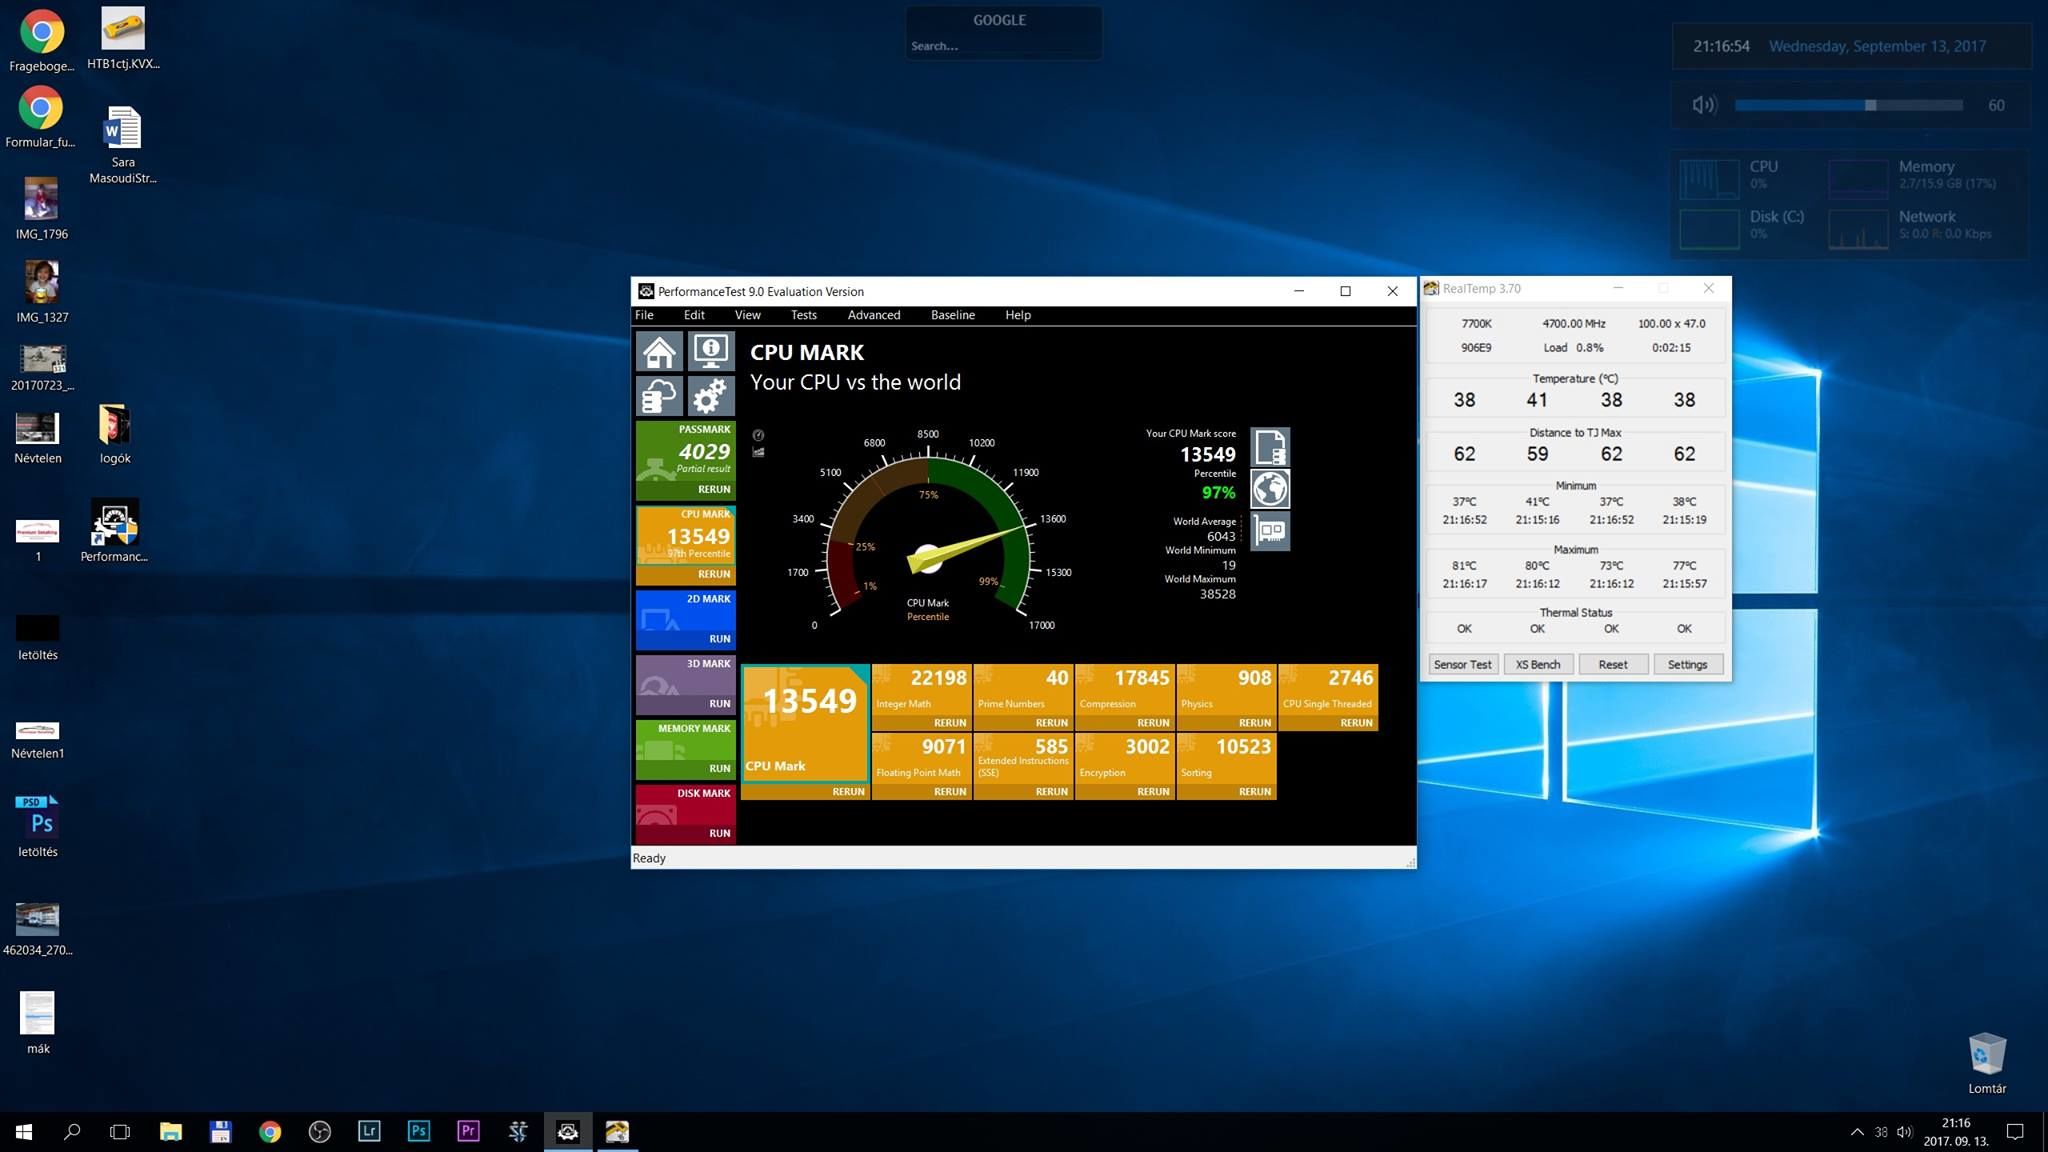Viewport: 2048px width, 1152px height.
Task: Click the desktop volume slider widget
Action: point(1848,105)
